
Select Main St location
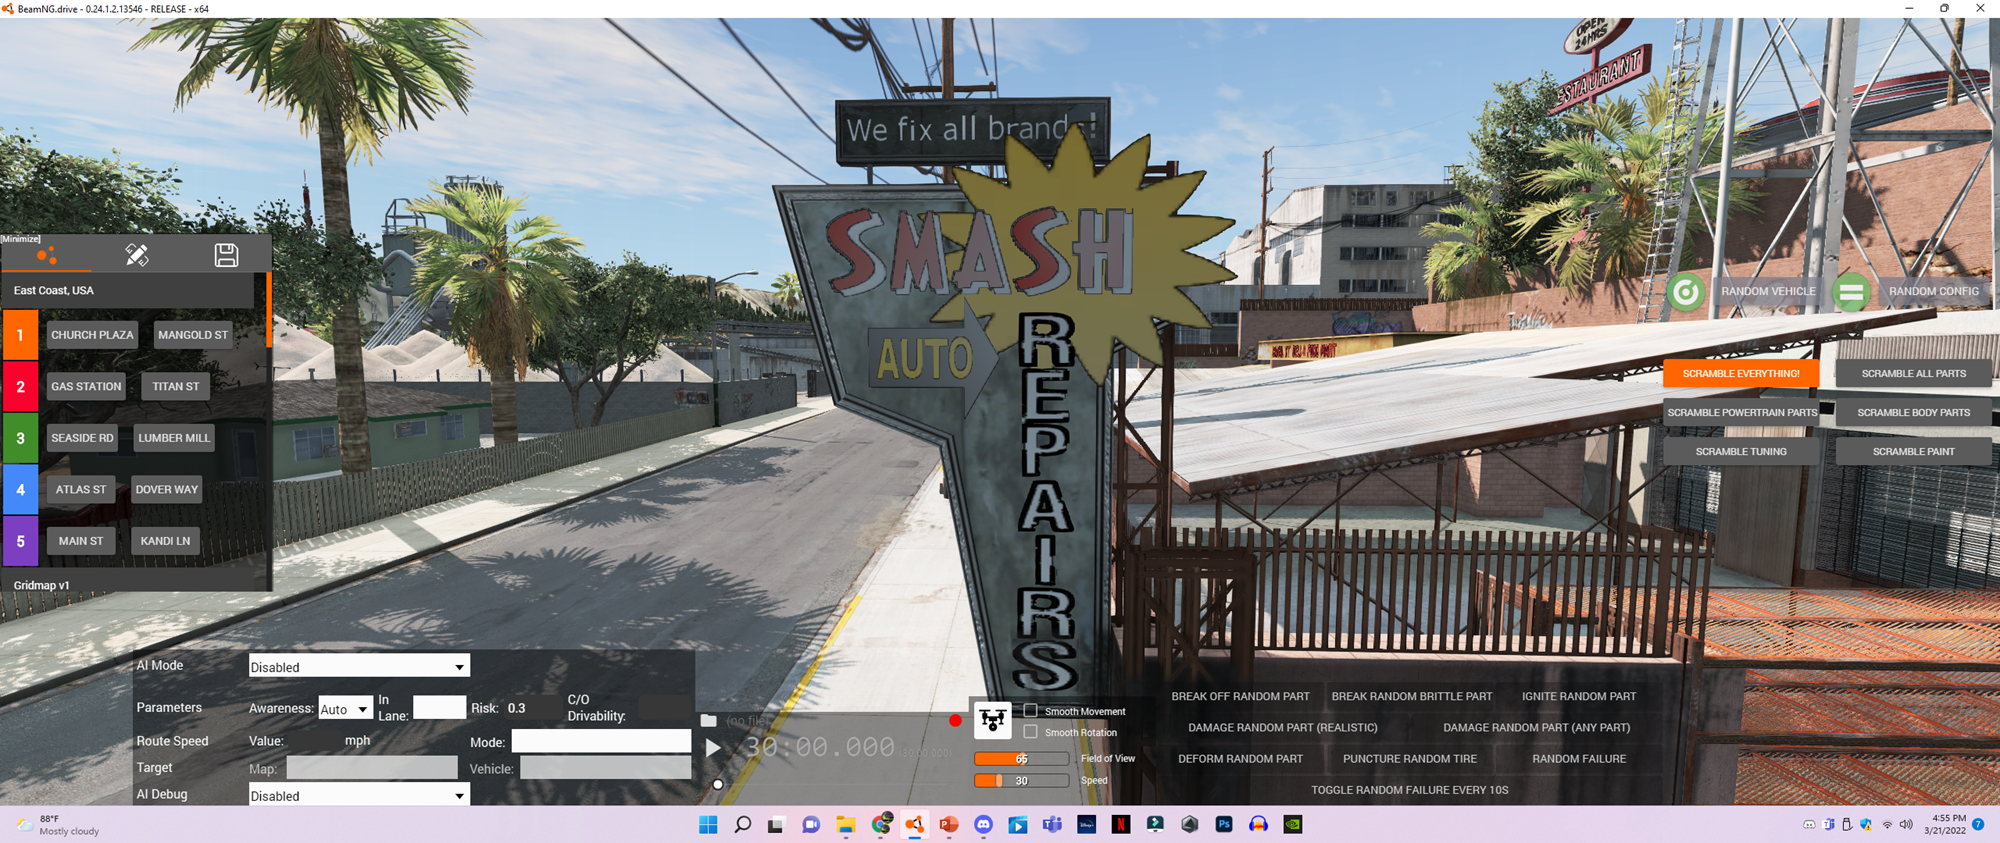tap(81, 541)
